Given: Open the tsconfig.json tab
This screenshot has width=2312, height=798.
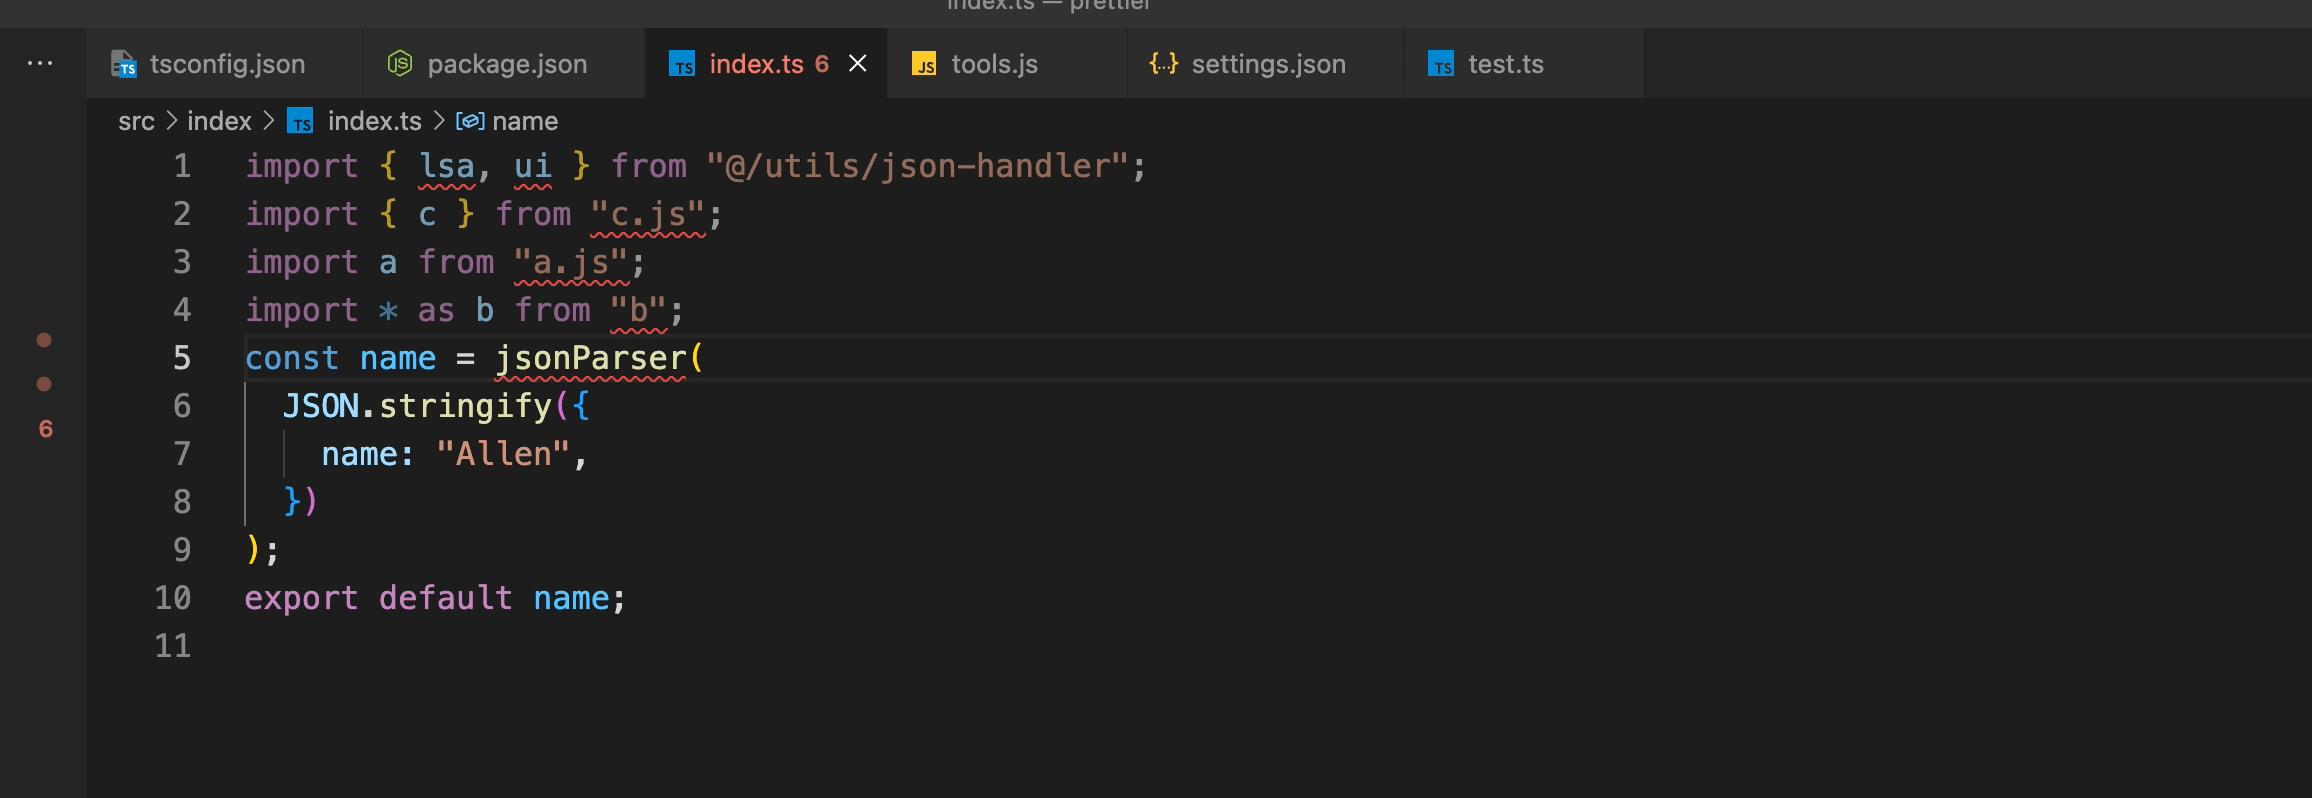Looking at the screenshot, I should 225,64.
